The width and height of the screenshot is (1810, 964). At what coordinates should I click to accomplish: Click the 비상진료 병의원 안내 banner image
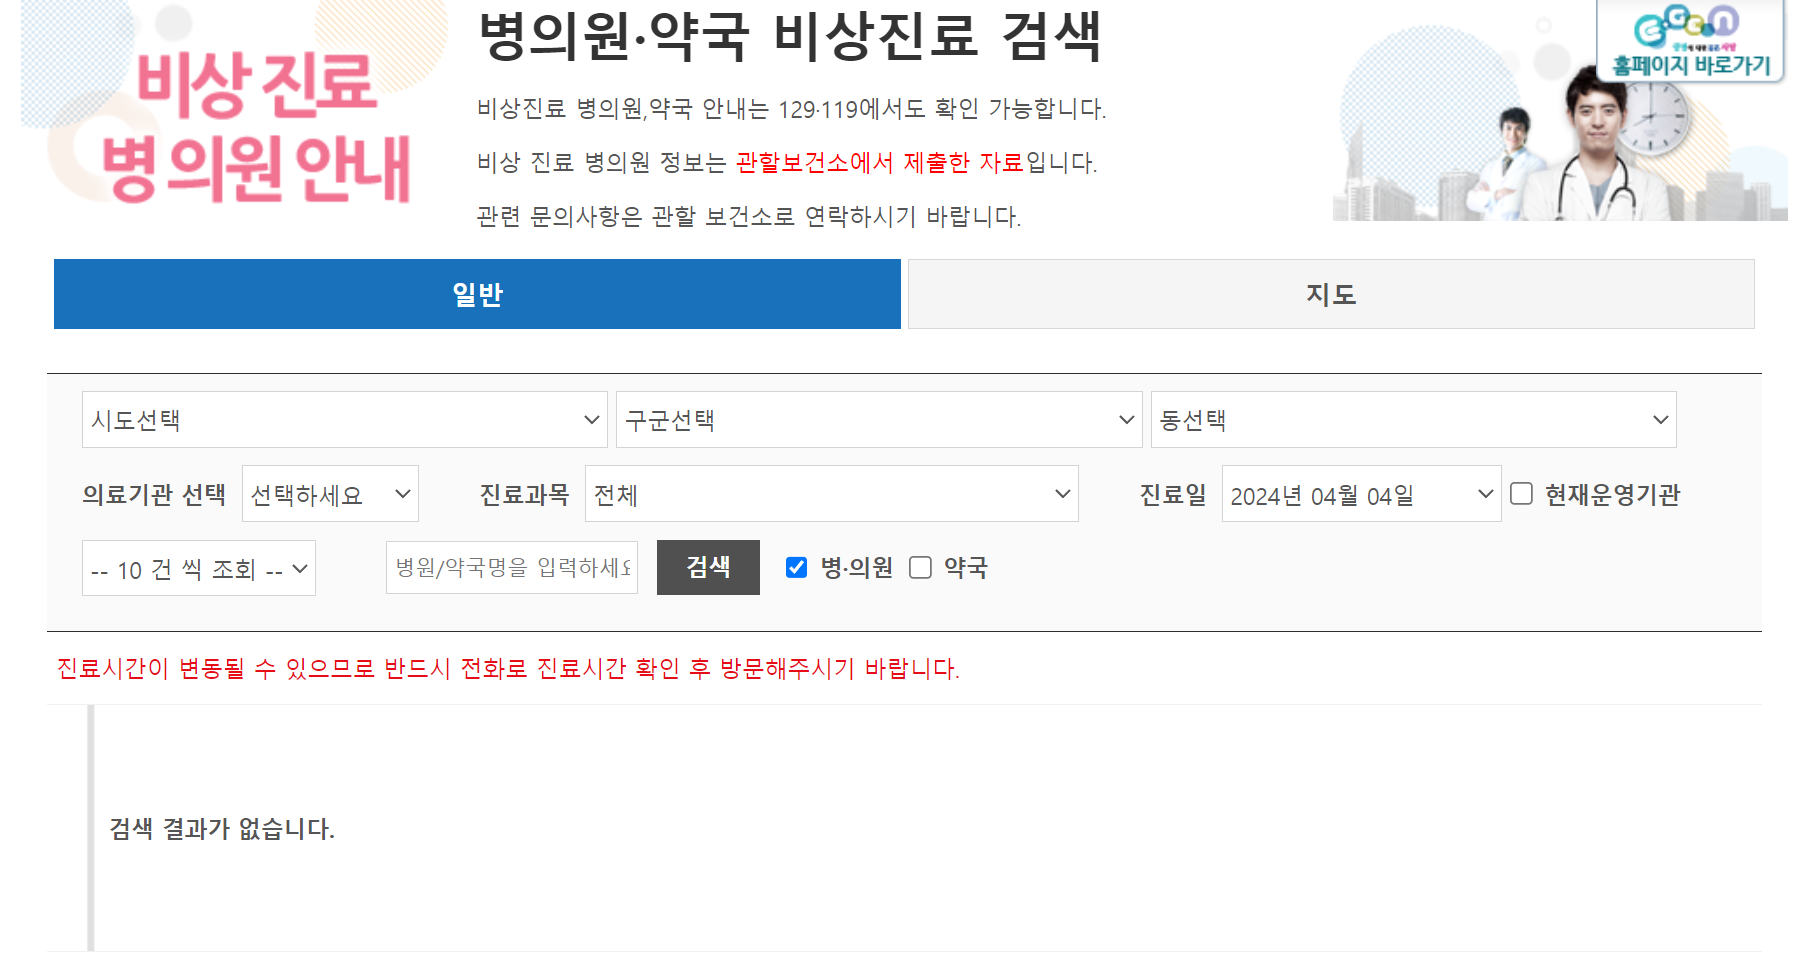coord(235,105)
